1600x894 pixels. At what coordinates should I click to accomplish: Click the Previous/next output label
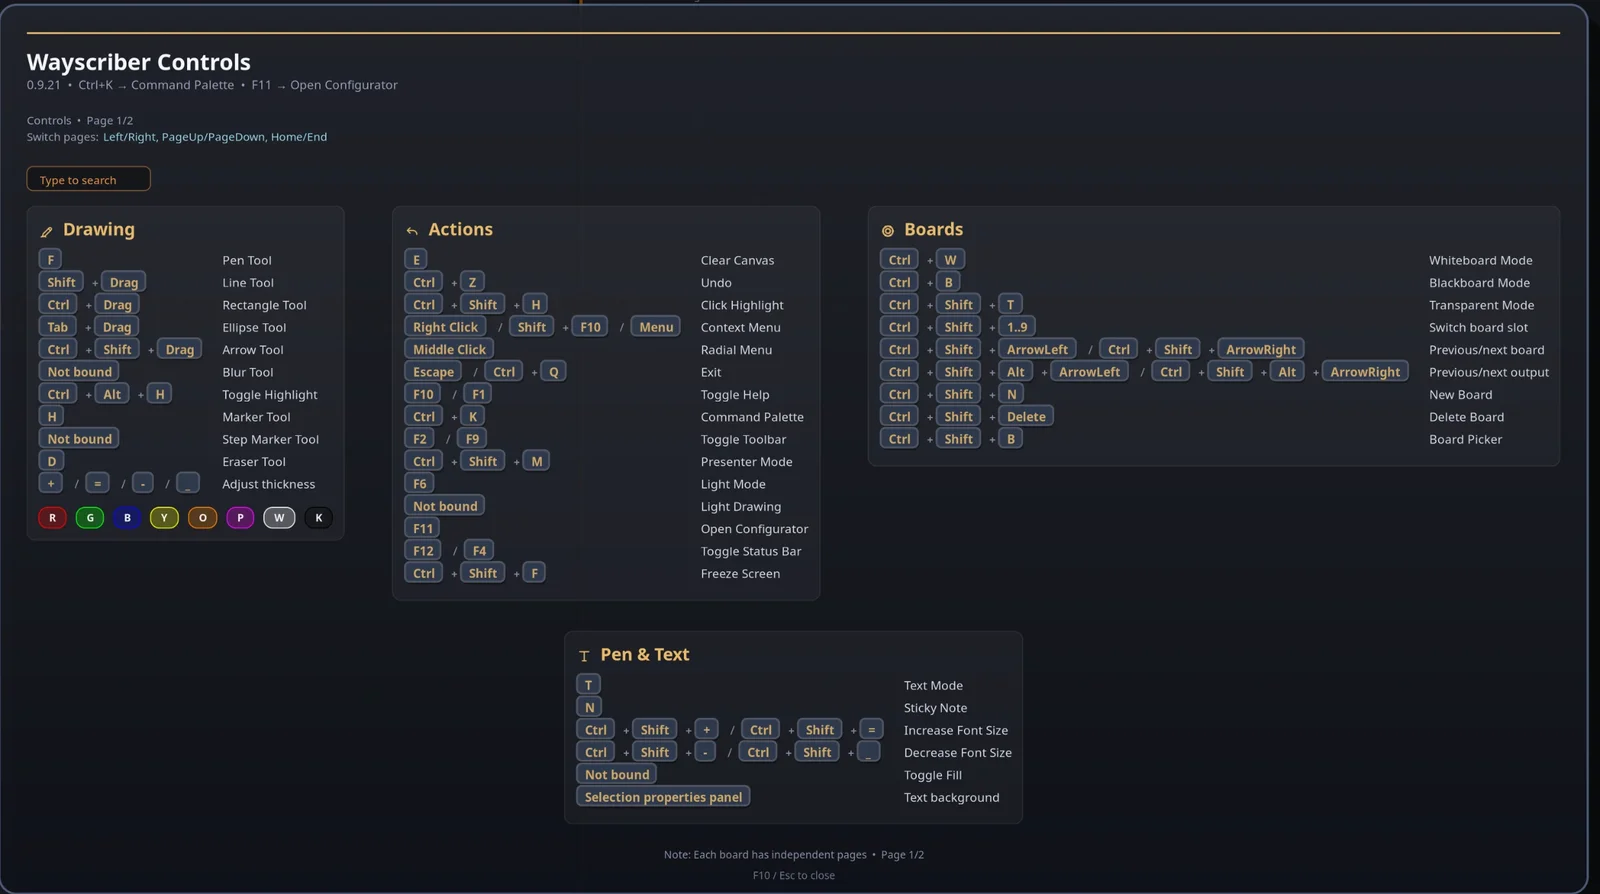click(x=1489, y=372)
